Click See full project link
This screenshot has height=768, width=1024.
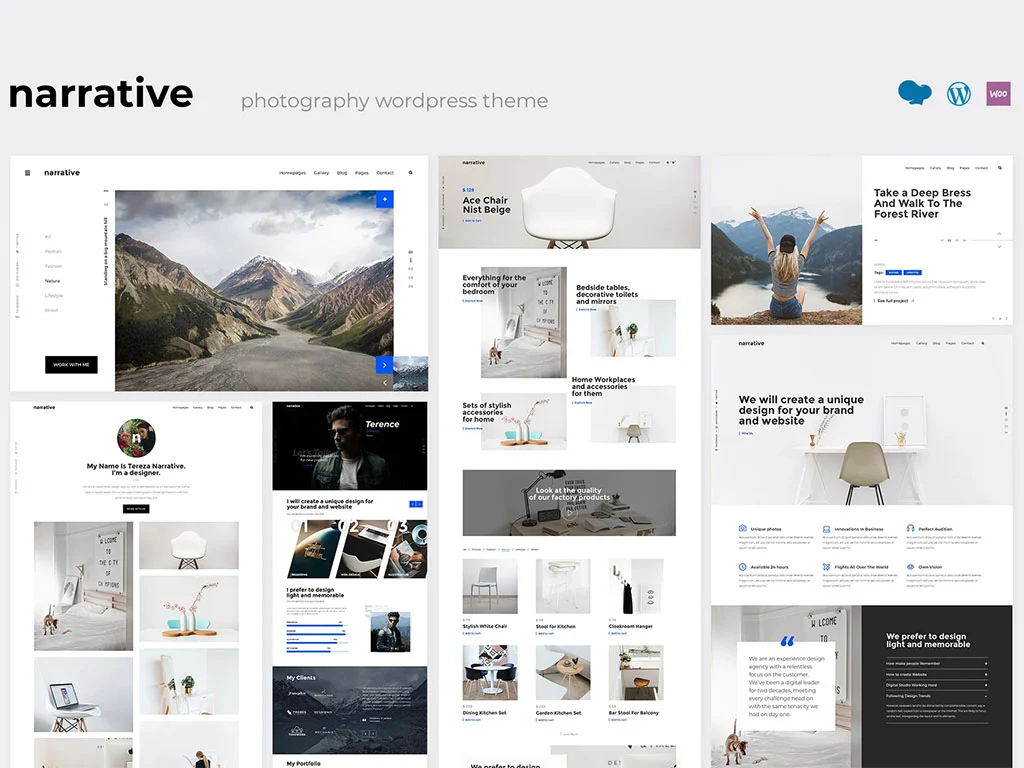coord(895,301)
